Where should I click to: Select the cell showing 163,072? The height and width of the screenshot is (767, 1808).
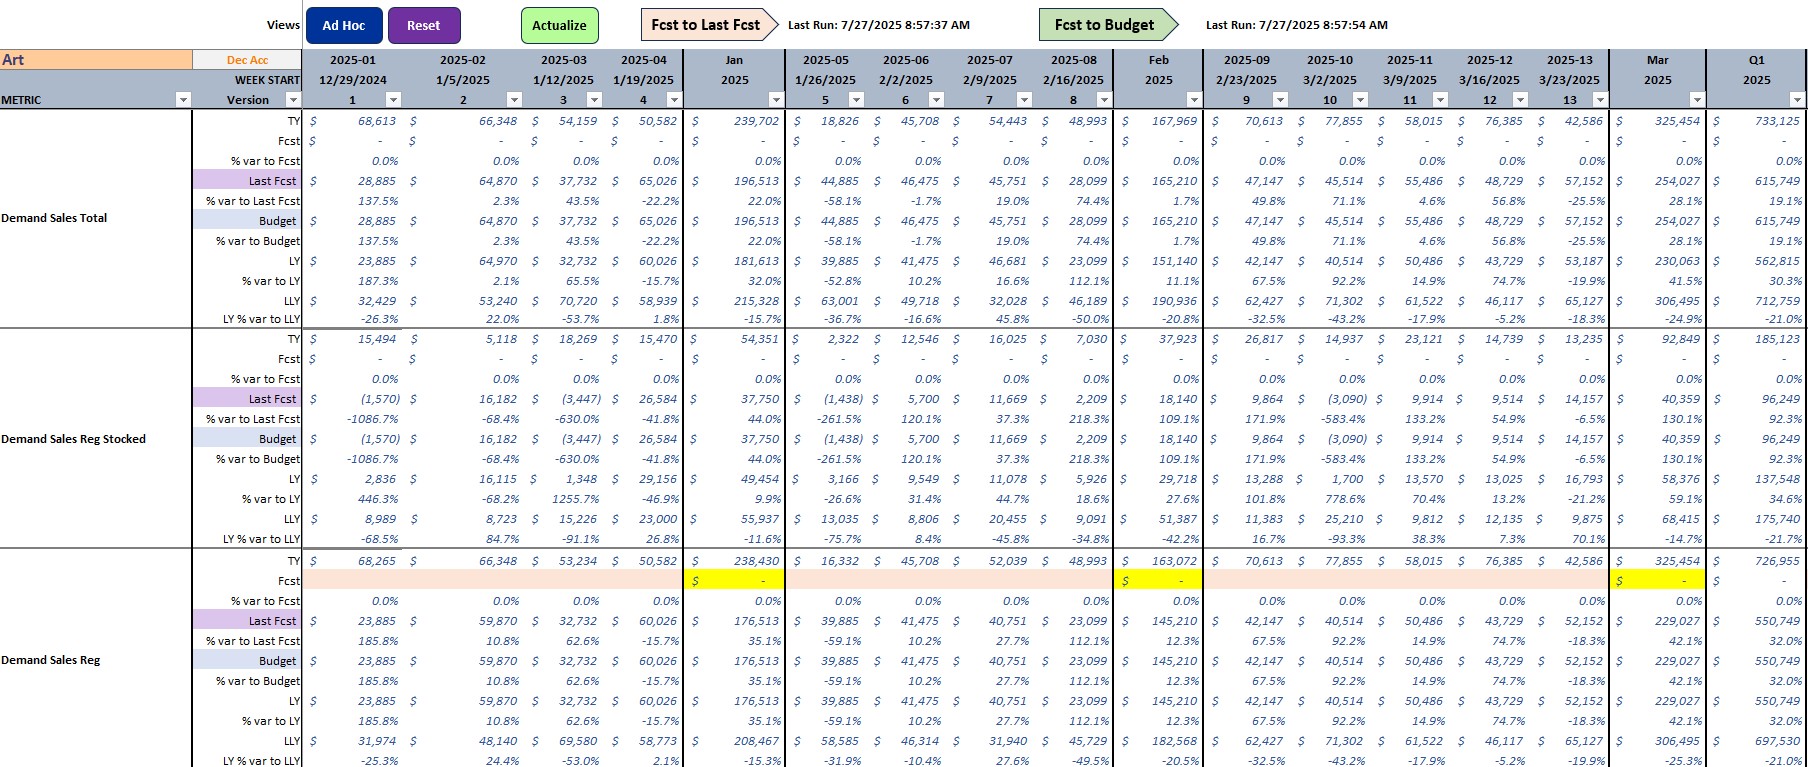tap(1158, 561)
